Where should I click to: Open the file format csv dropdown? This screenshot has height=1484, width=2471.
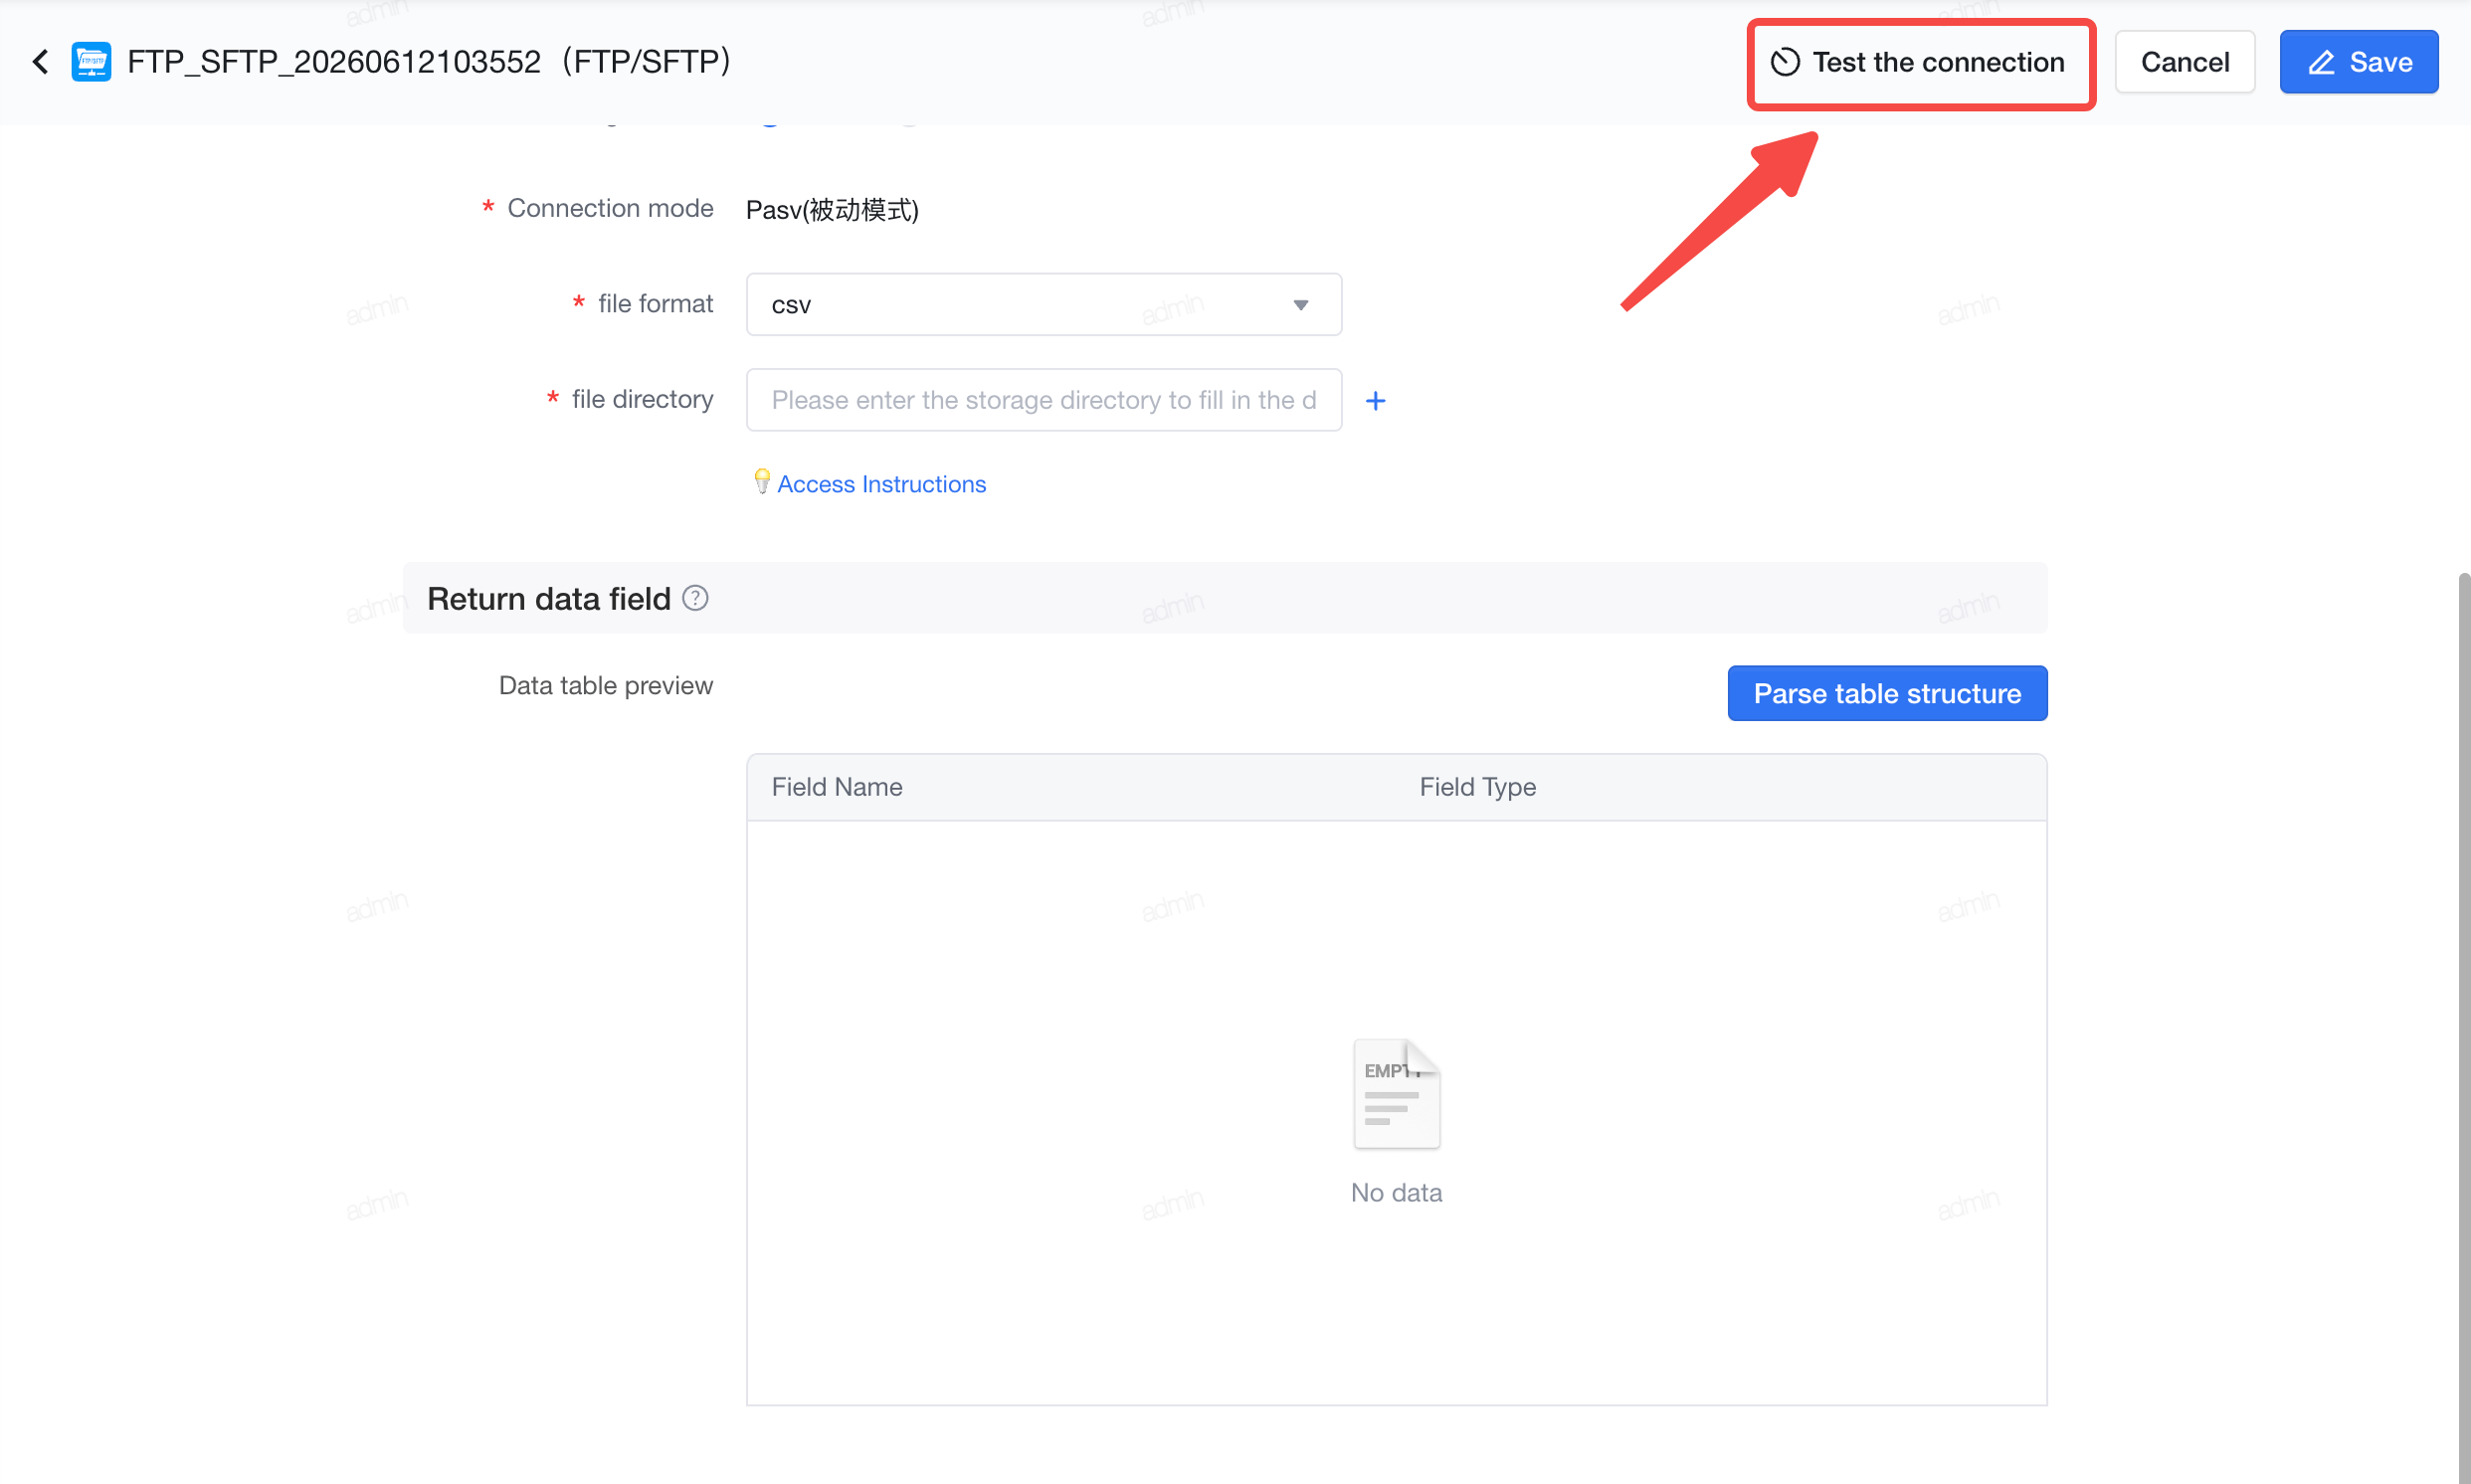1043,304
